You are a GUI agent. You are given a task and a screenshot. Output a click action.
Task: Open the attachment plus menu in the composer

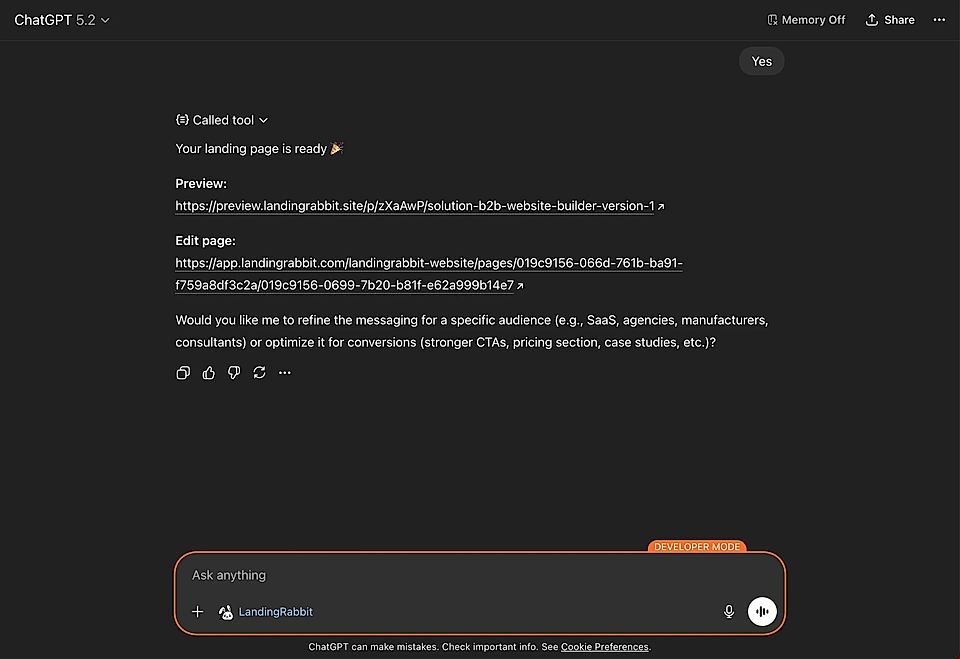click(x=197, y=611)
